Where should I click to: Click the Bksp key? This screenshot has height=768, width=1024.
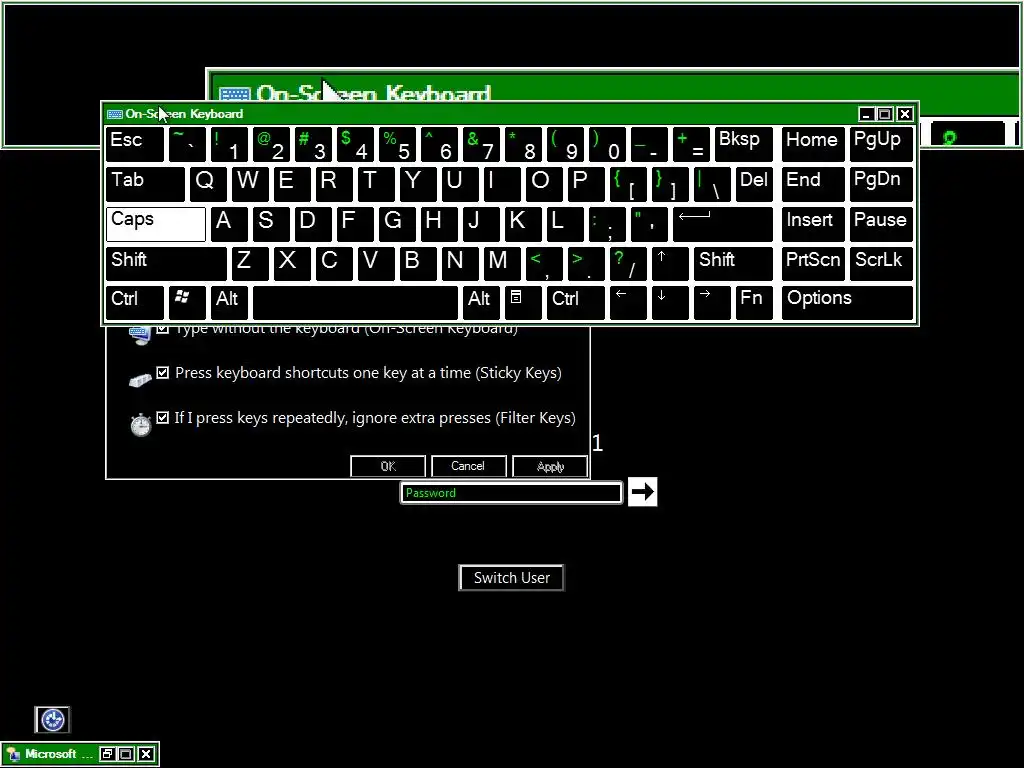[744, 144]
